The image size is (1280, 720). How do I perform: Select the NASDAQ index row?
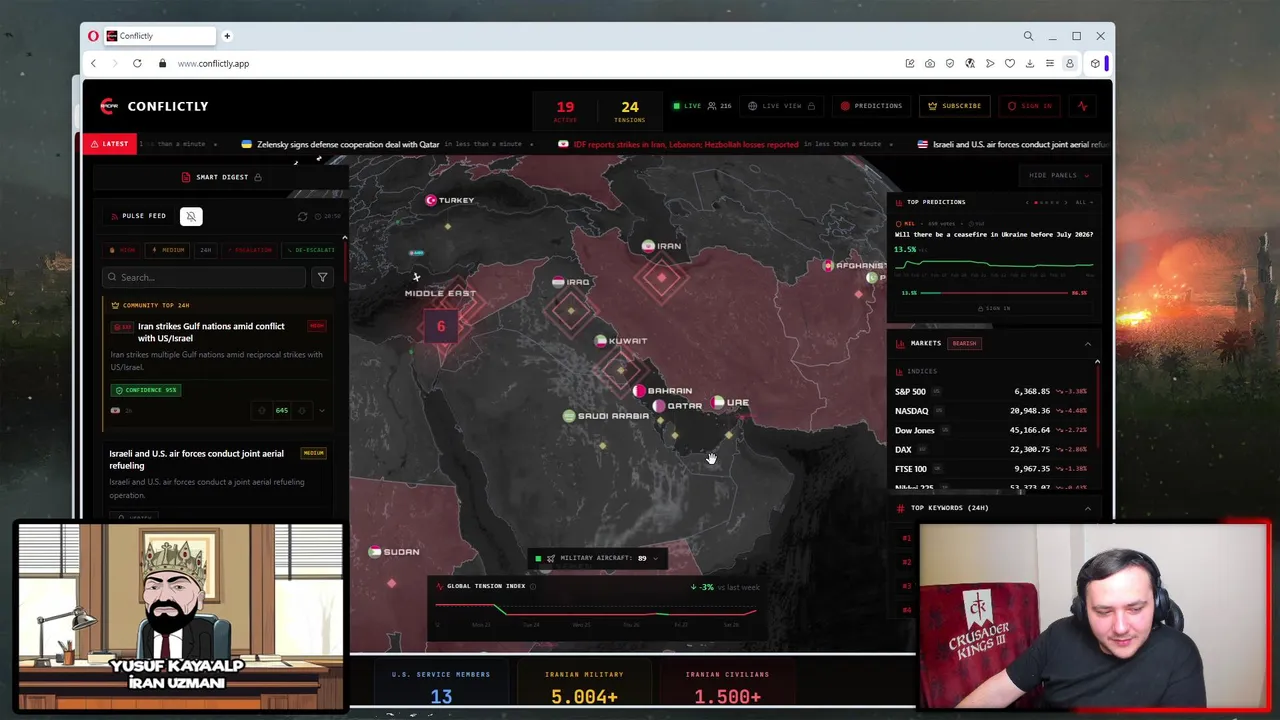click(x=991, y=411)
